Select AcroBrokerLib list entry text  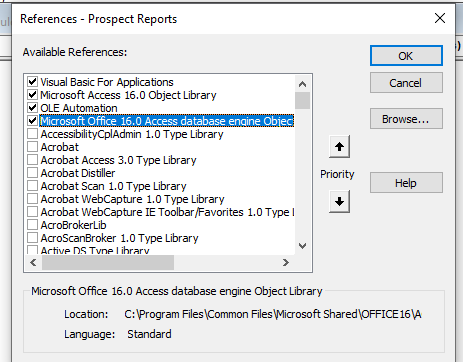tap(73, 225)
